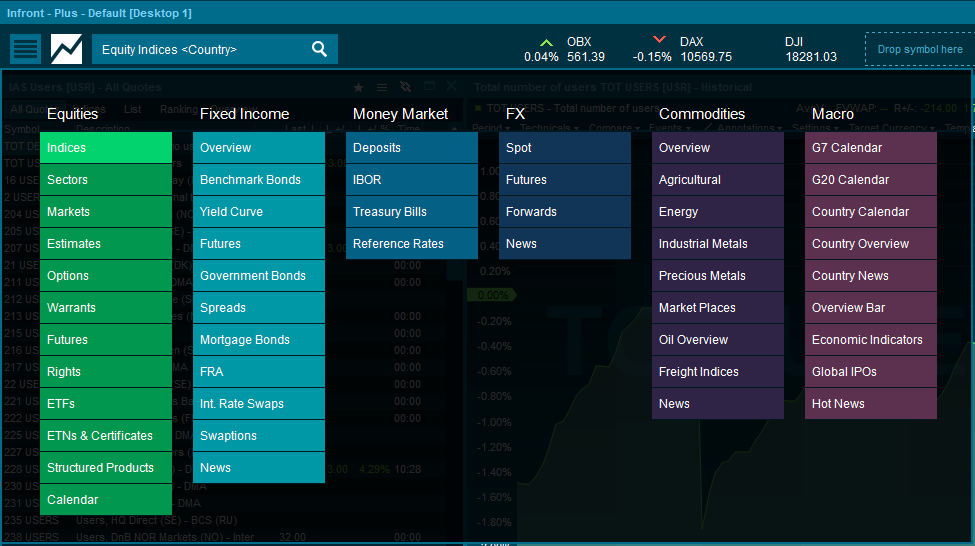Screen dimensions: 975x546
Task: Choose Estimates under Equities
Action: pos(106,244)
